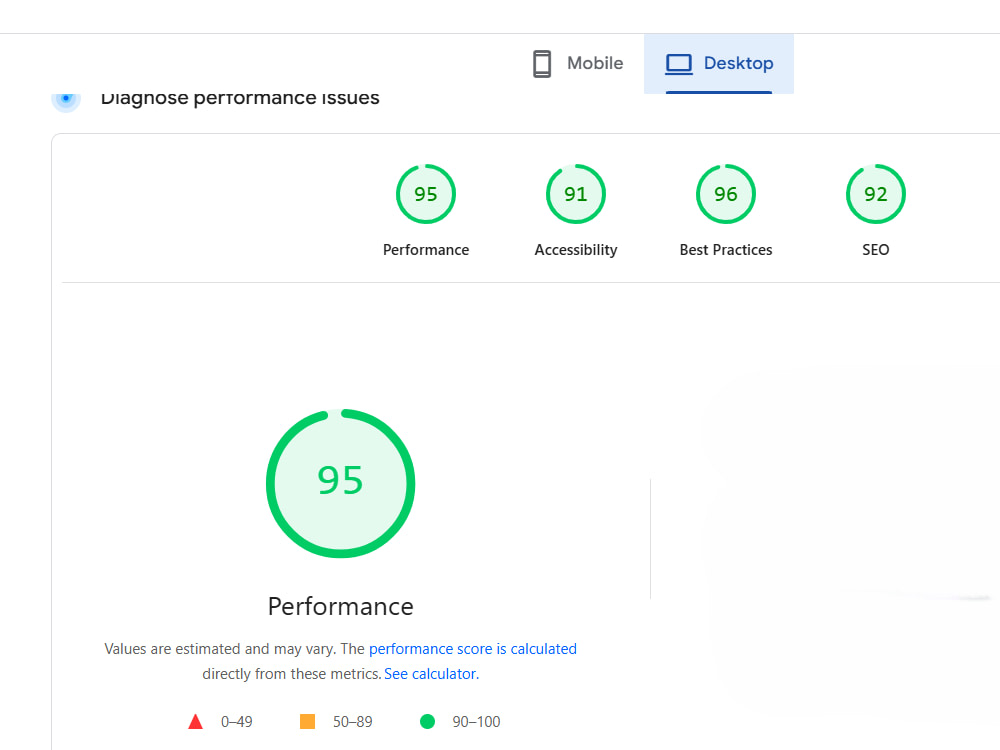Click the '50–89' legend text

pos(353,722)
